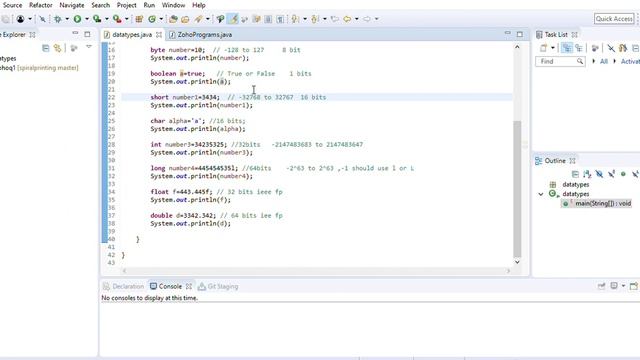
Task: Select datatypes package declaration in Outline
Action: [576, 184]
